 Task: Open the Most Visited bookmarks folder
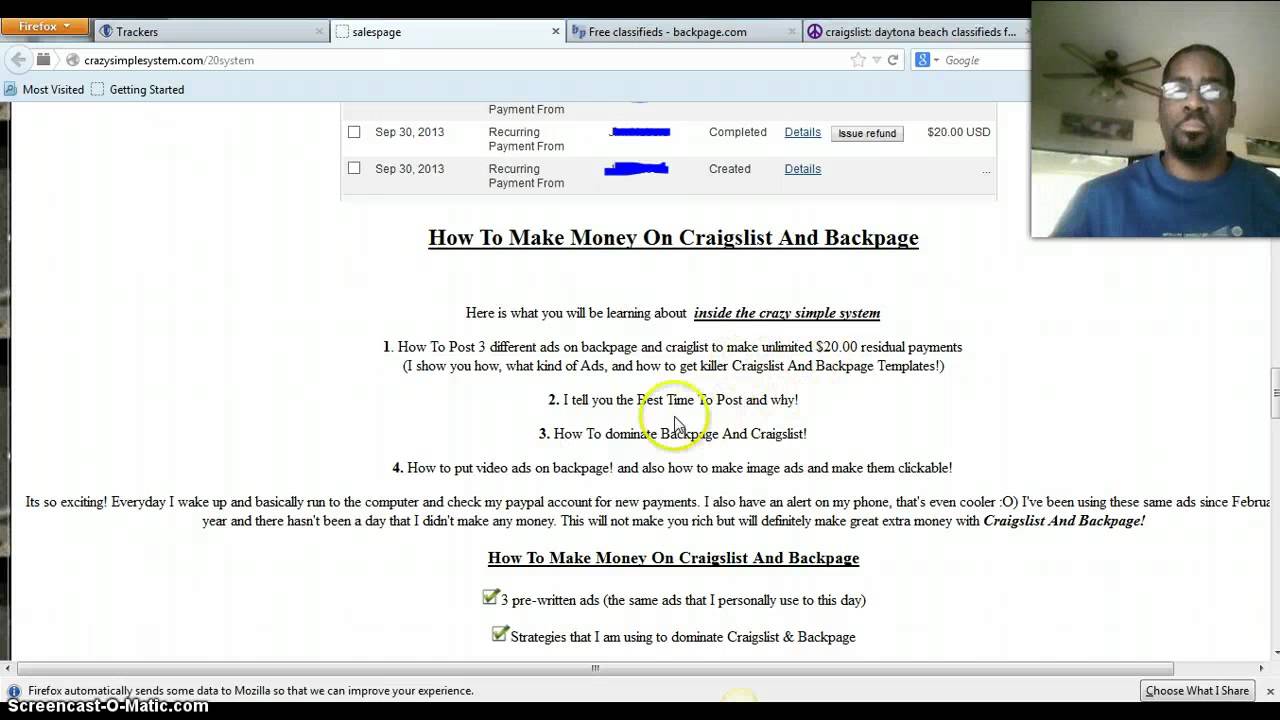tap(44, 89)
